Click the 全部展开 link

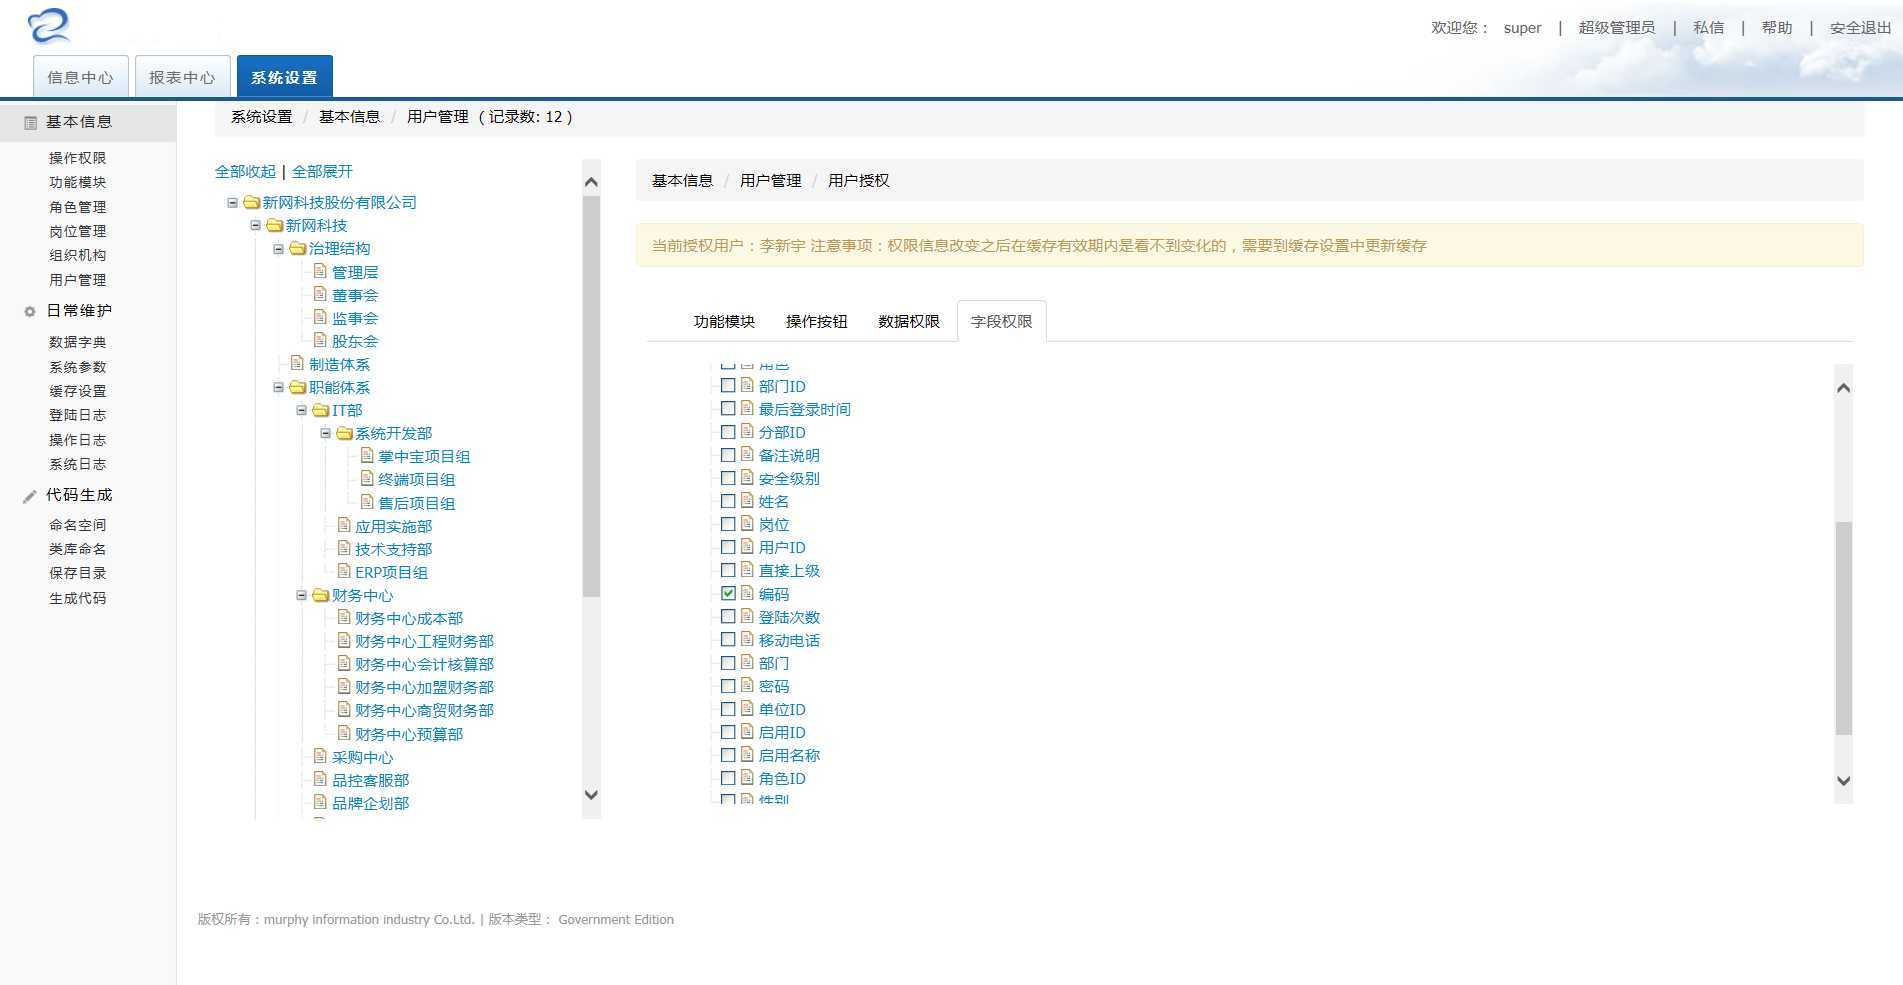(322, 171)
